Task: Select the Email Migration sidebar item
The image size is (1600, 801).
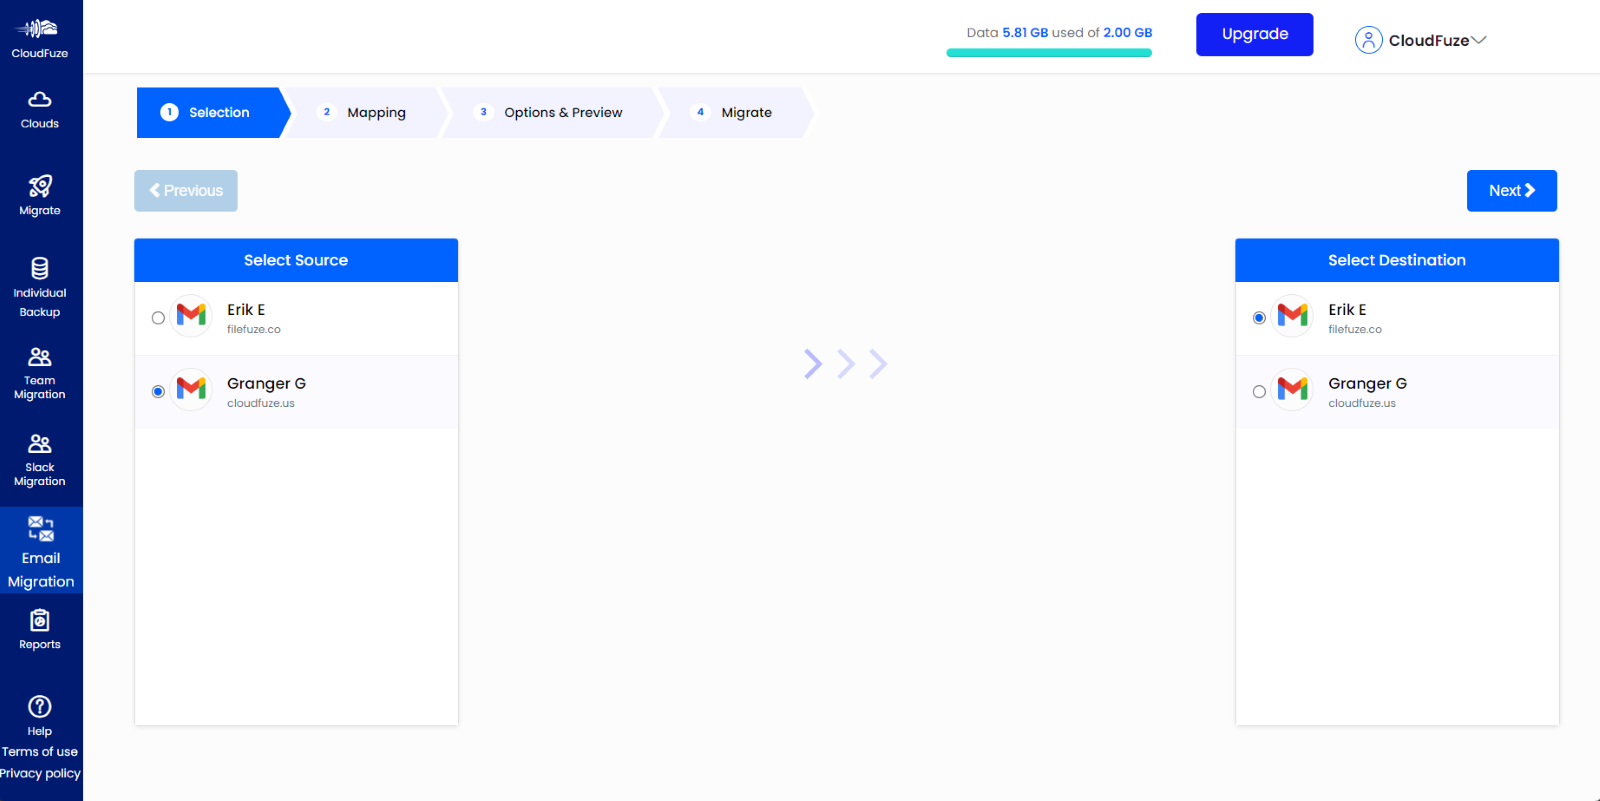Action: pyautogui.click(x=41, y=551)
